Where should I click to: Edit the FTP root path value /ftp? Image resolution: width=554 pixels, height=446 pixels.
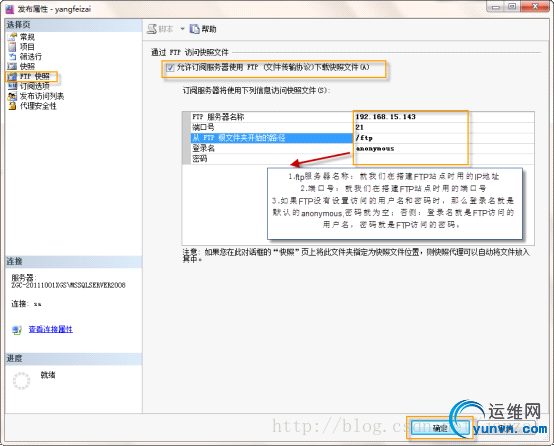click(443, 138)
